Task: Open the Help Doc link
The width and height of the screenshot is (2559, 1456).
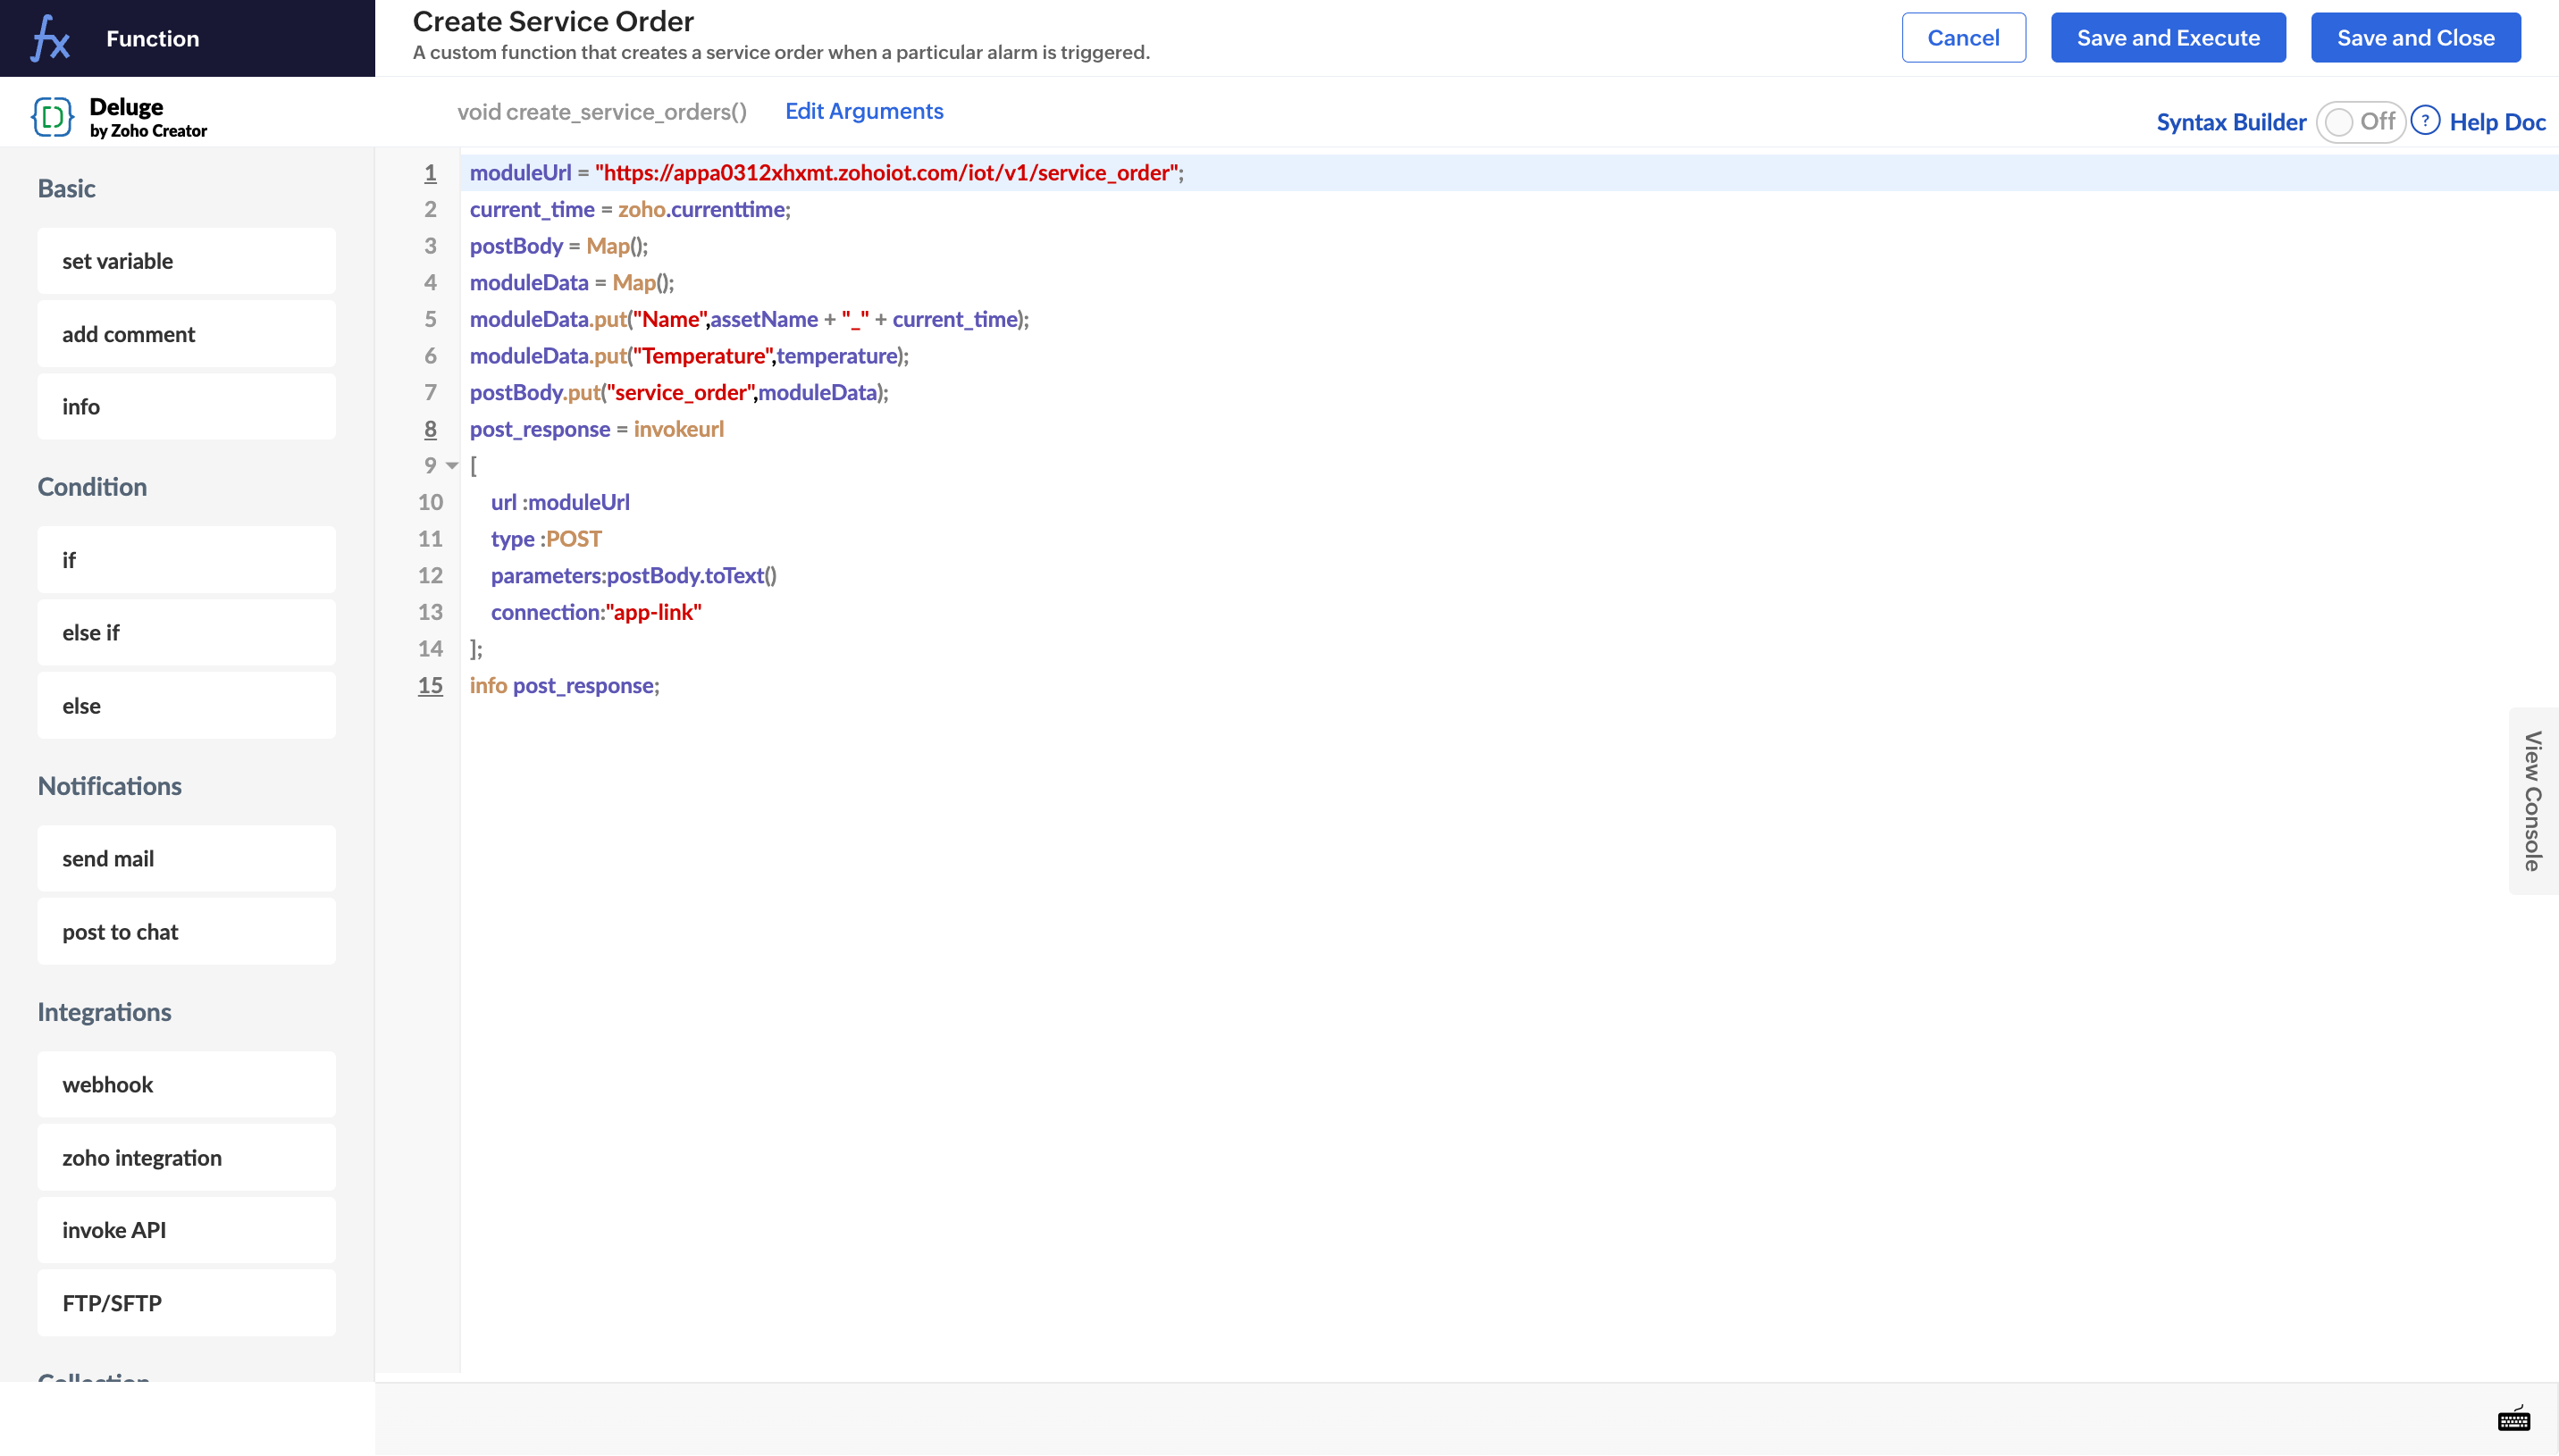Action: point(2497,122)
